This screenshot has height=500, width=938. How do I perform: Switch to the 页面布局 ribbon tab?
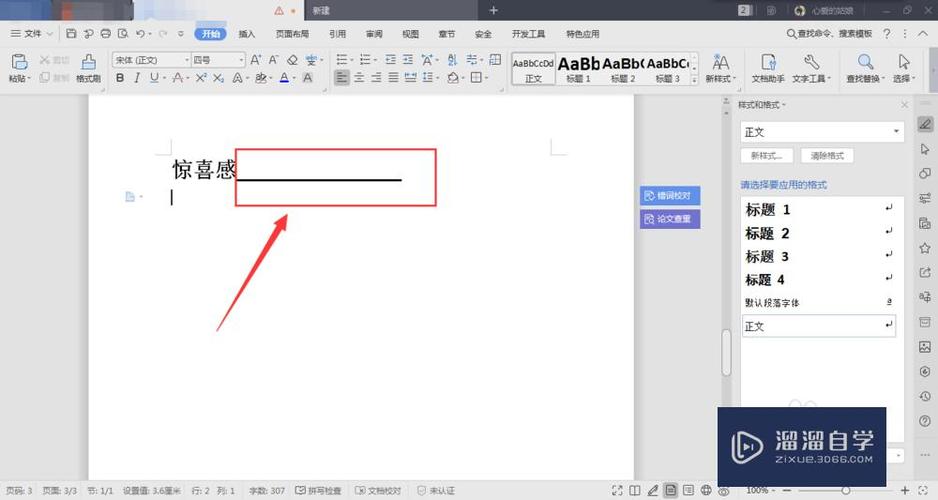pos(292,34)
